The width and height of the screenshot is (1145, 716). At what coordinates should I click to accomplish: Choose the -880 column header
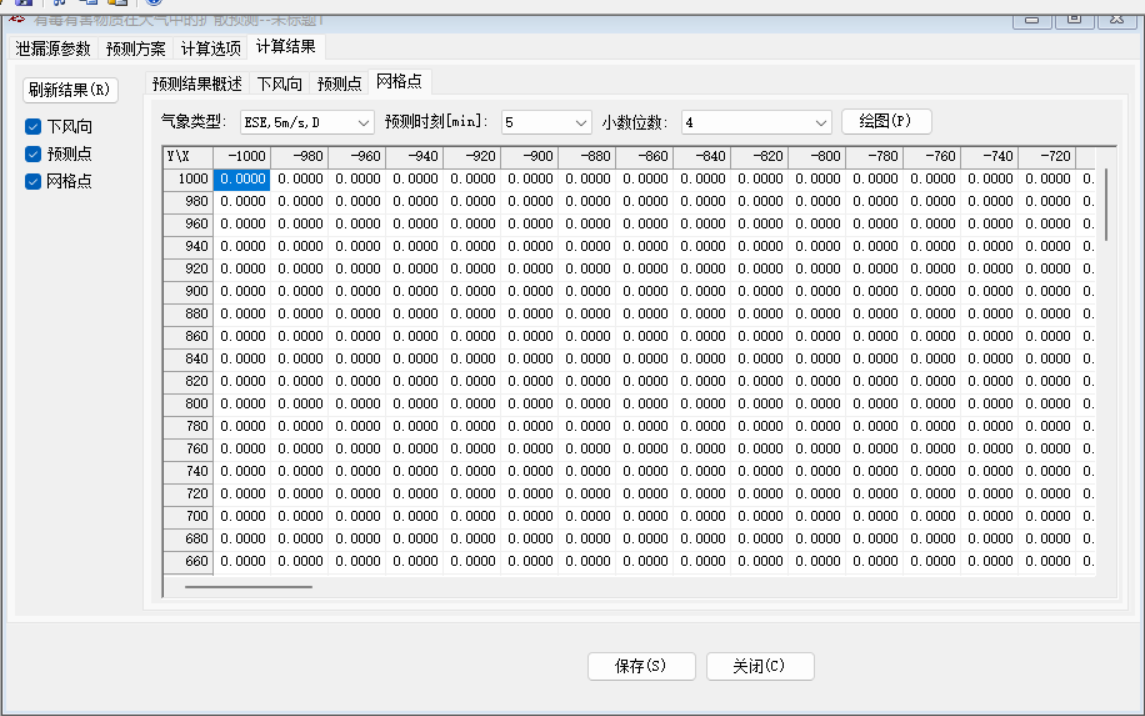pyautogui.click(x=587, y=157)
